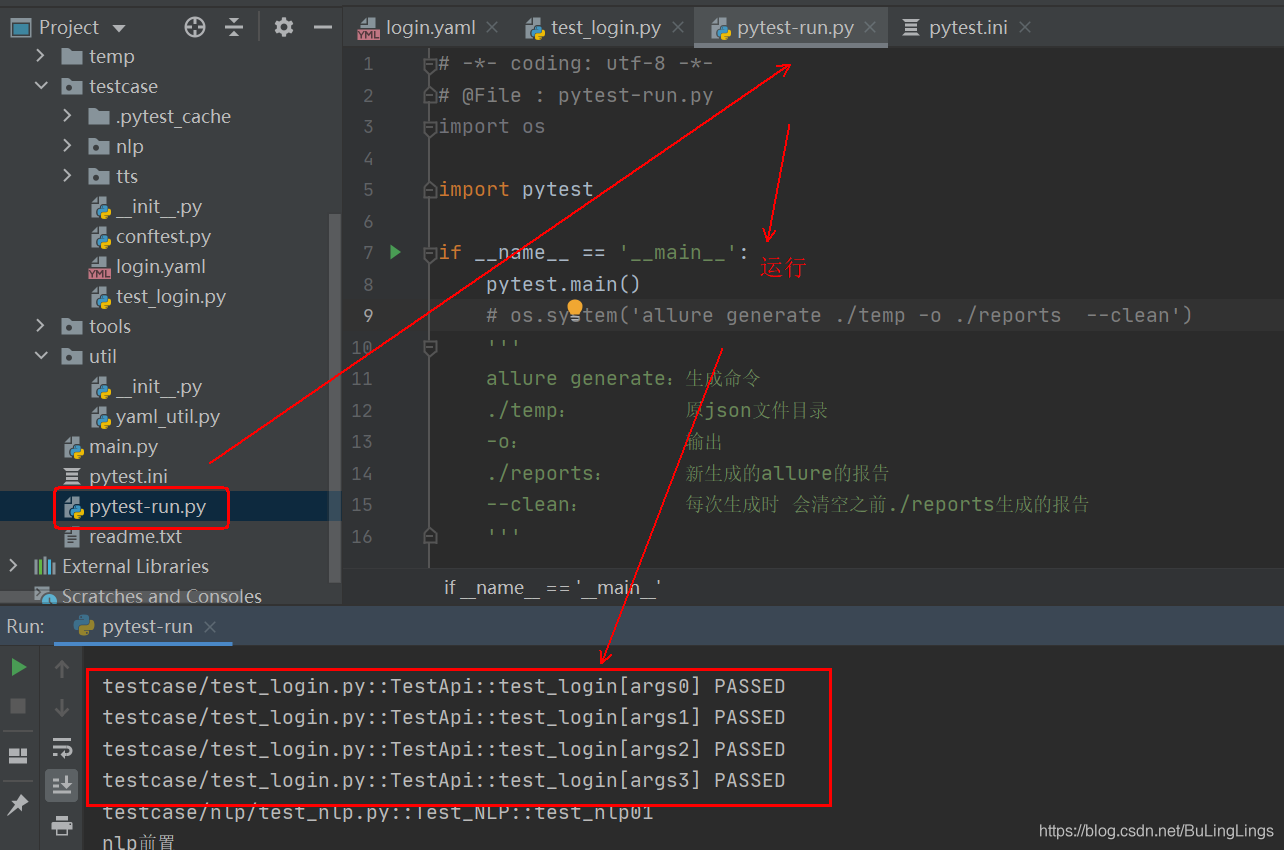Expand the tts folder
The height and width of the screenshot is (850, 1284).
tap(67, 176)
